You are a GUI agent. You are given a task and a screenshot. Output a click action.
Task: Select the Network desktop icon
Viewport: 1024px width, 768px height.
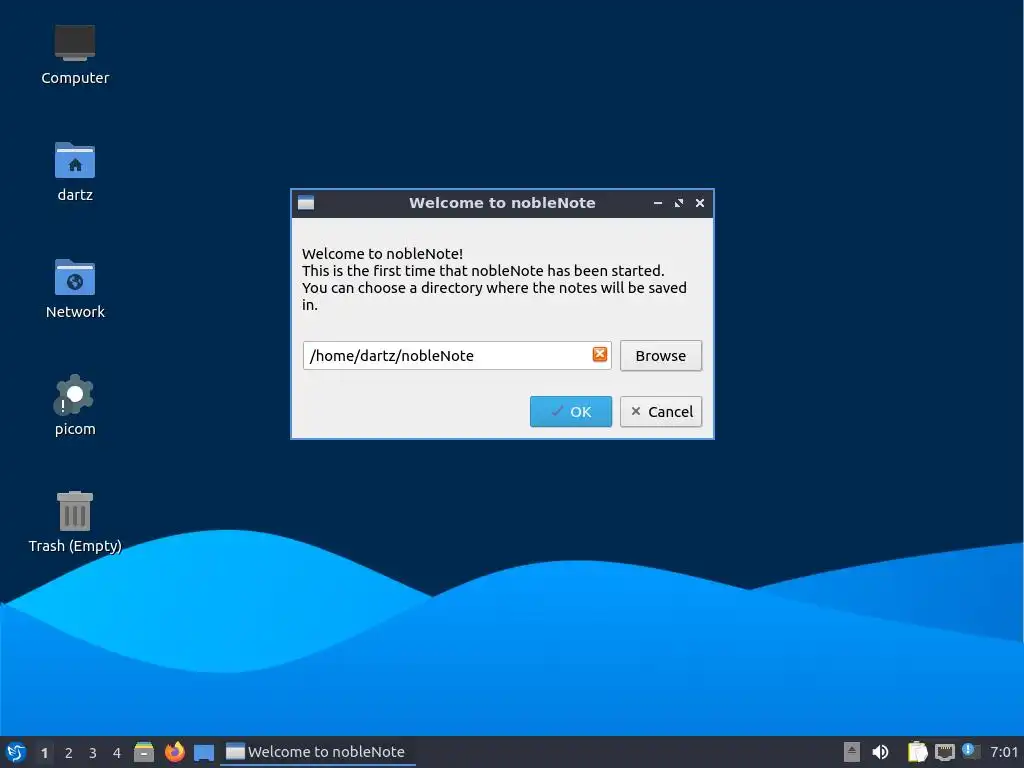(x=75, y=289)
